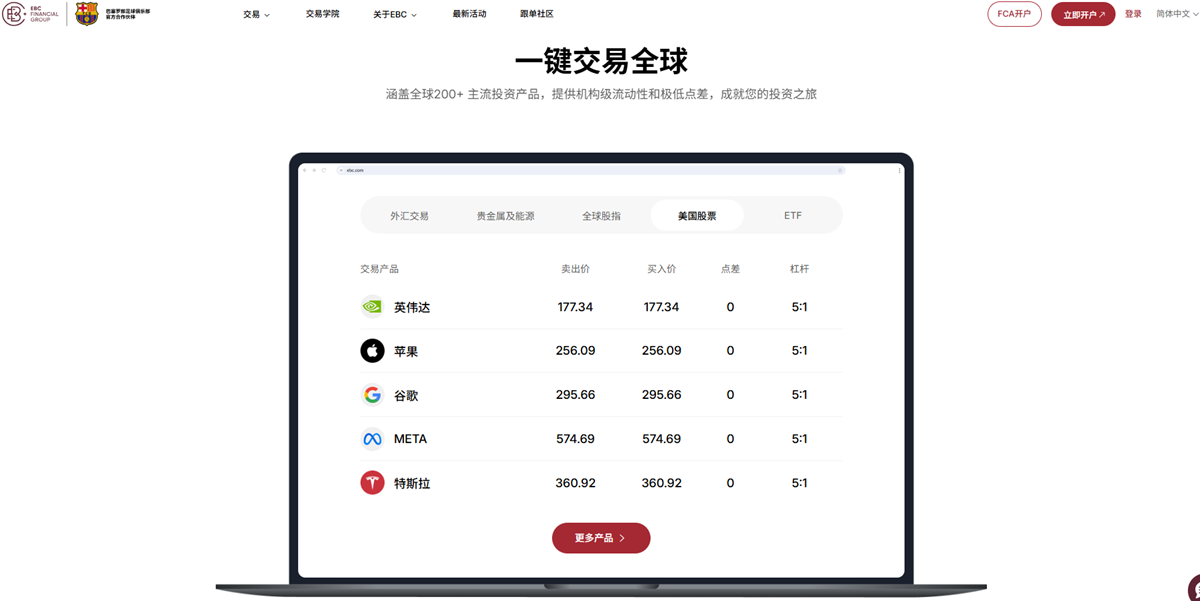Select the Tesla icon beside 特斯拉

371,482
